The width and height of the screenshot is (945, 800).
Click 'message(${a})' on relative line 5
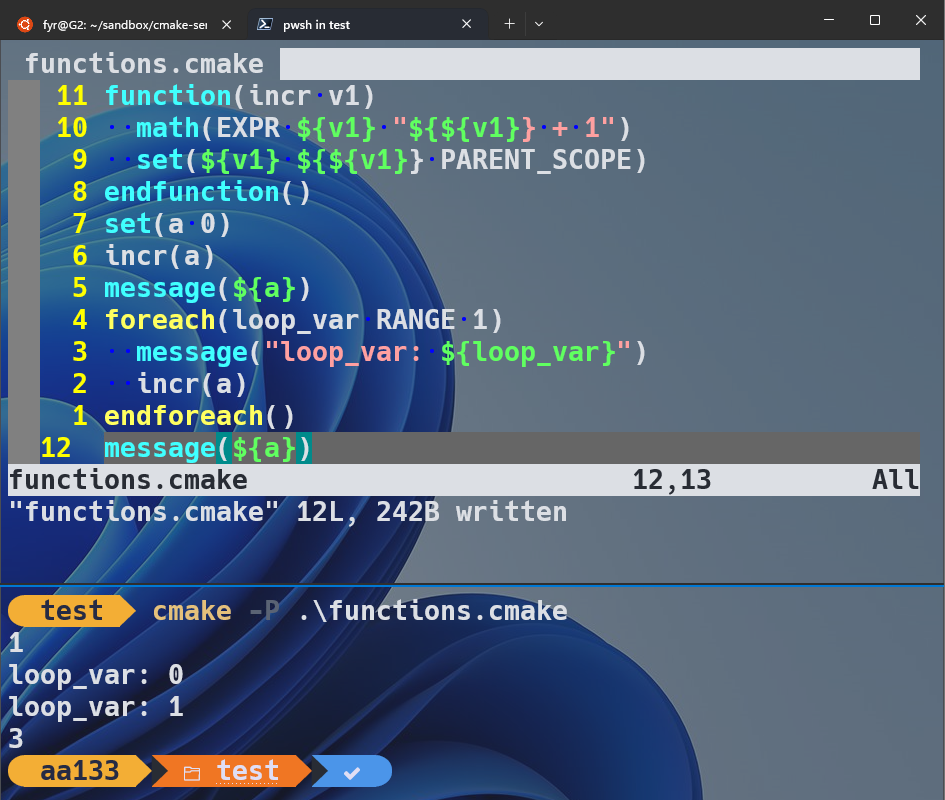207,288
